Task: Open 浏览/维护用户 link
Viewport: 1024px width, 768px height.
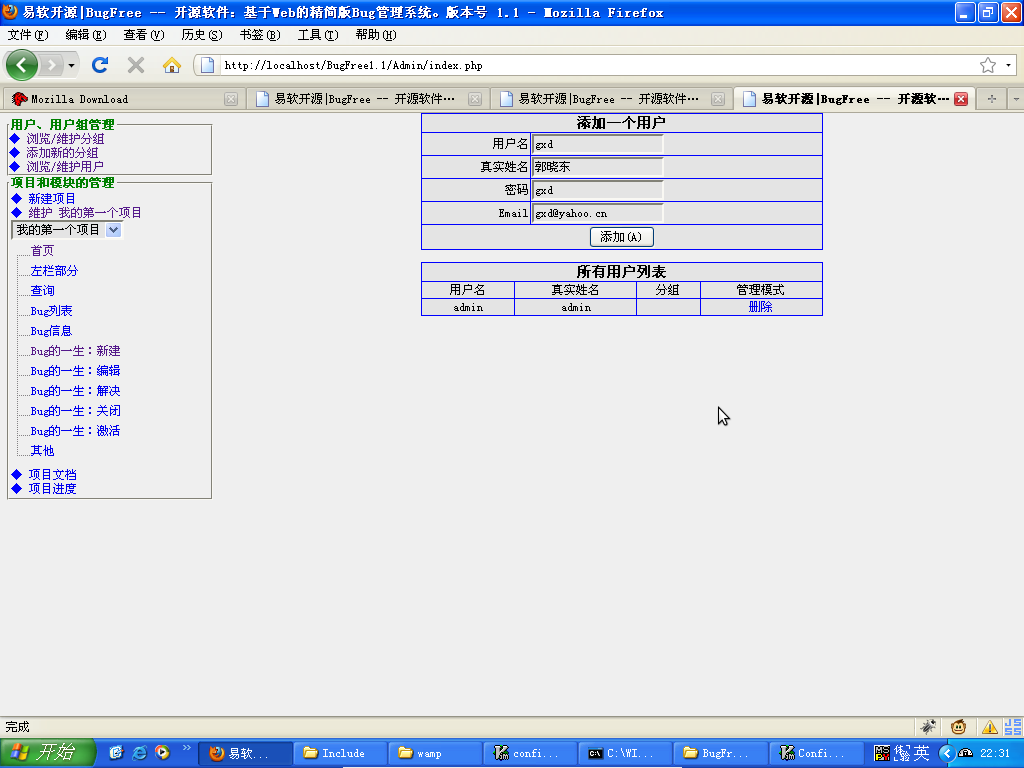Action: click(65, 167)
